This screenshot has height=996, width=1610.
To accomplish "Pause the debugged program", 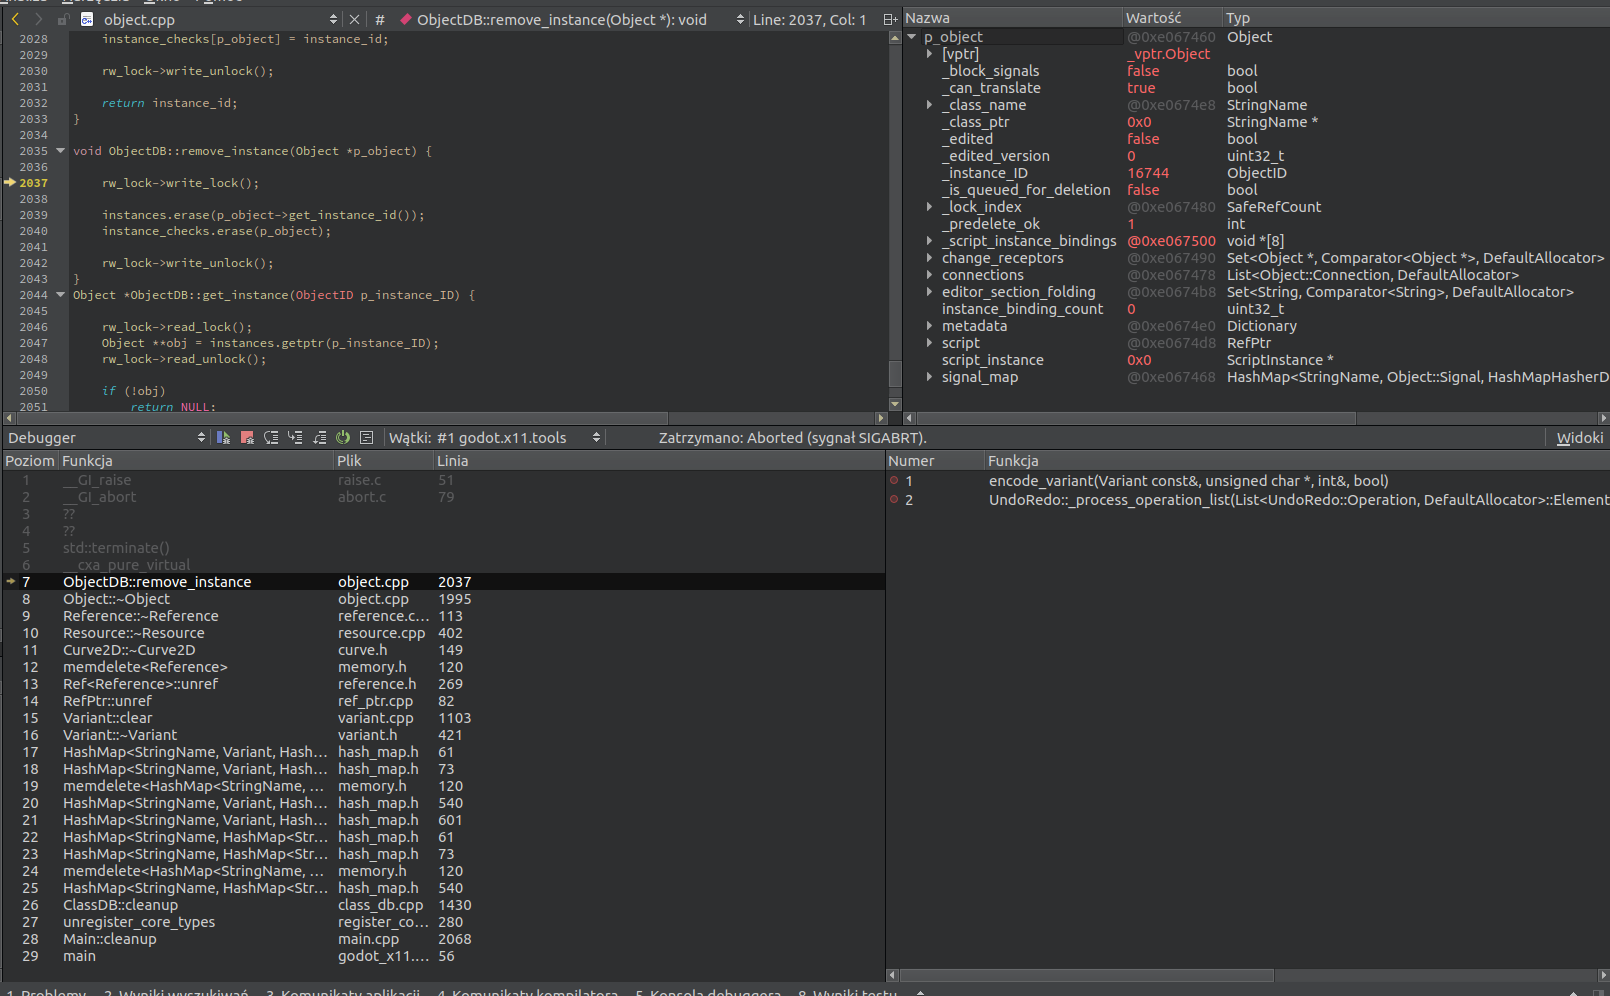I will (x=247, y=437).
